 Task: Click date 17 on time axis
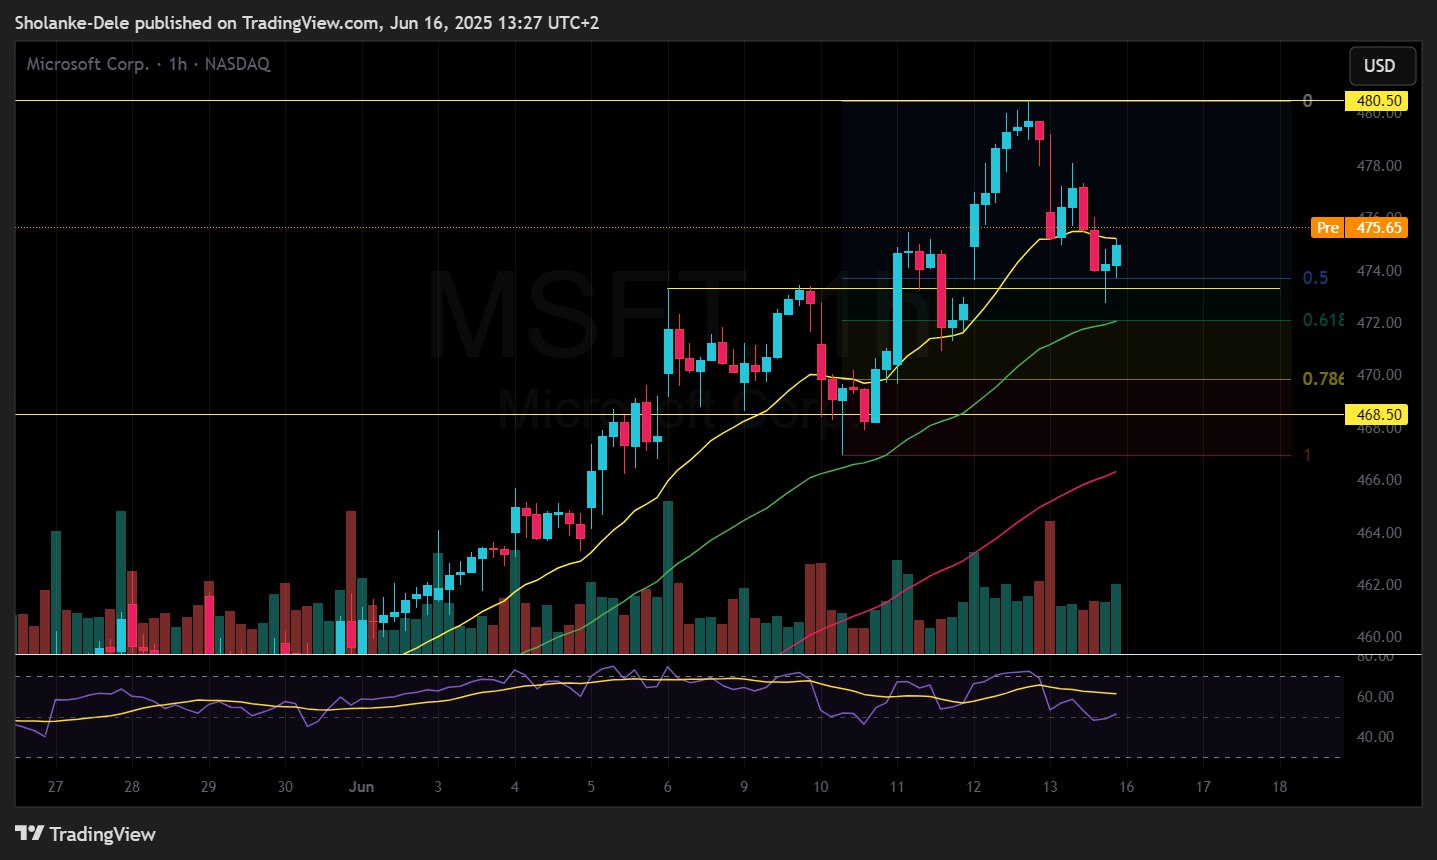(1203, 787)
